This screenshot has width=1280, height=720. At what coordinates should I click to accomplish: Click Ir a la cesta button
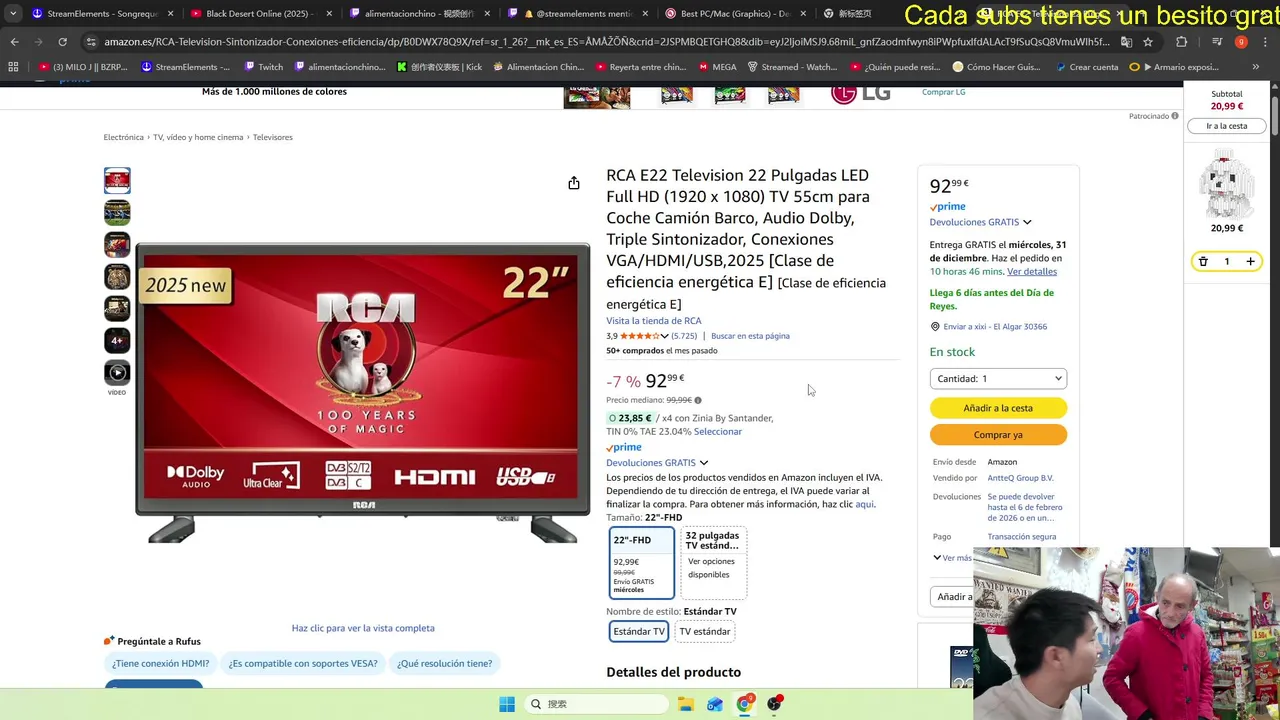point(1226,126)
